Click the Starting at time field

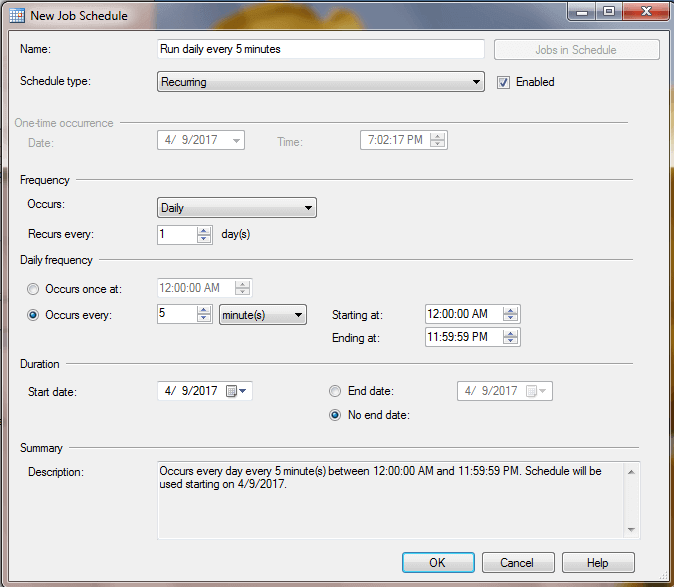pos(463,314)
